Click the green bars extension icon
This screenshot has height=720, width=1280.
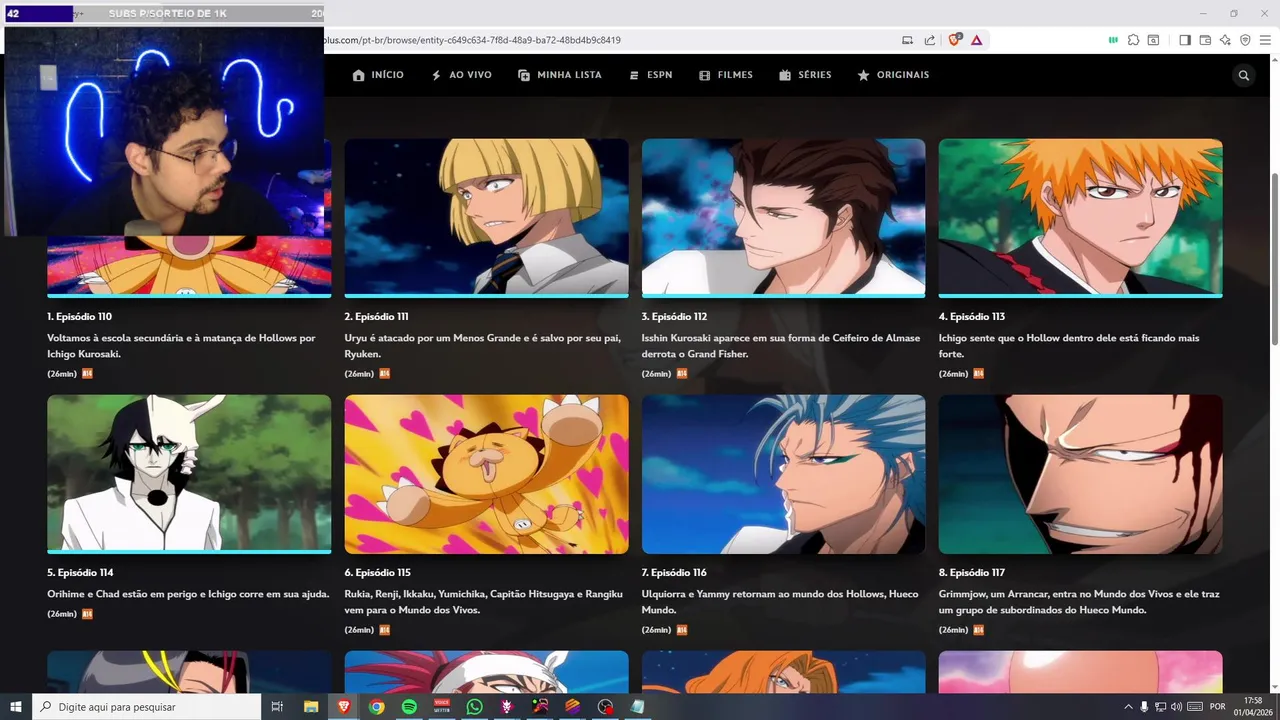(1113, 40)
